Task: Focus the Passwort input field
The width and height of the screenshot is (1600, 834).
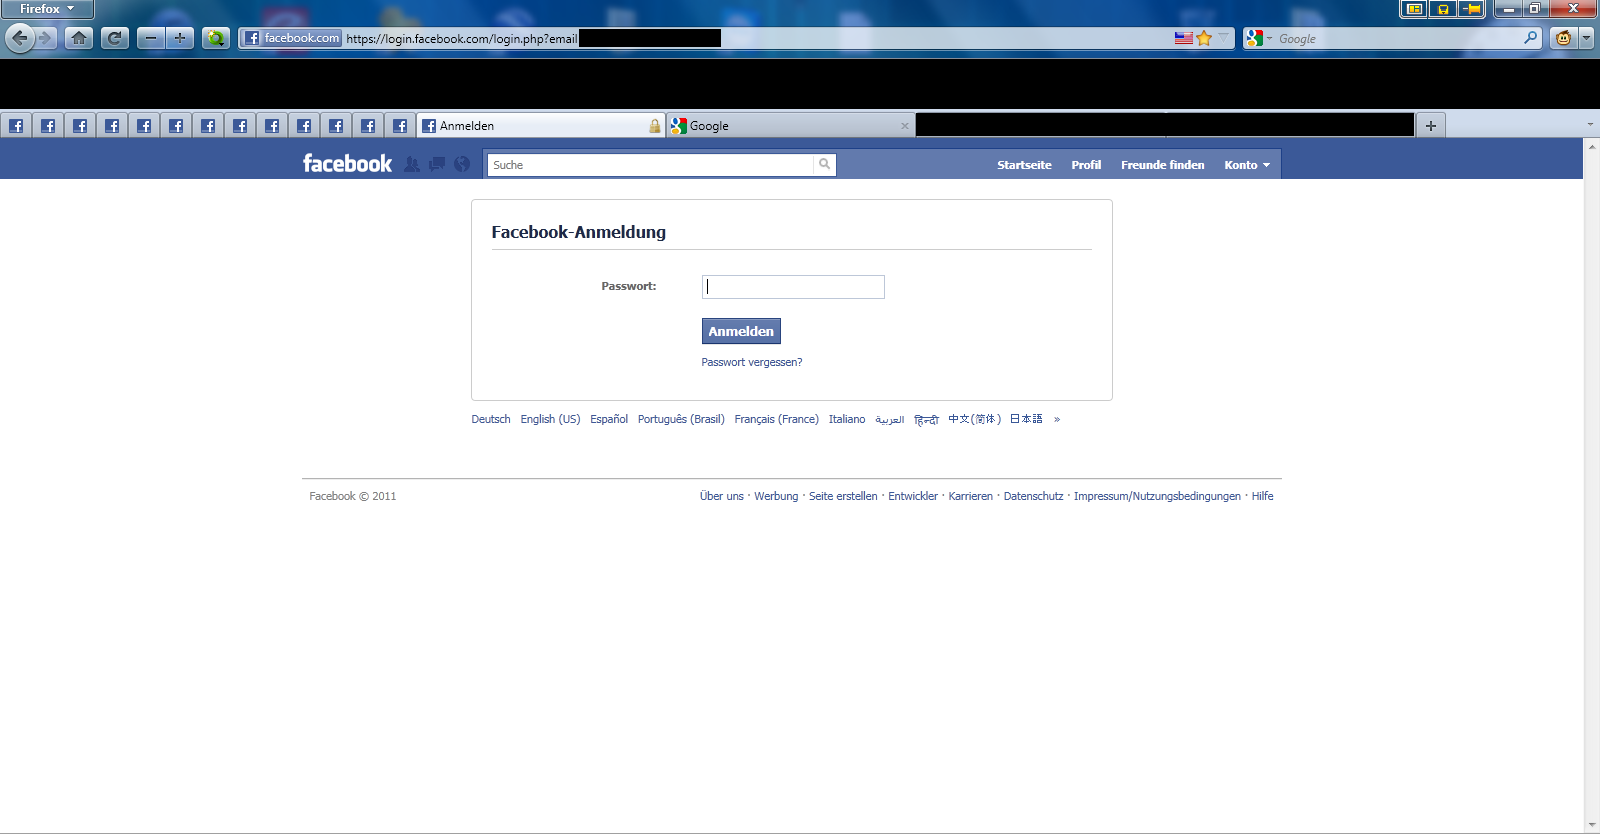Action: pyautogui.click(x=793, y=287)
